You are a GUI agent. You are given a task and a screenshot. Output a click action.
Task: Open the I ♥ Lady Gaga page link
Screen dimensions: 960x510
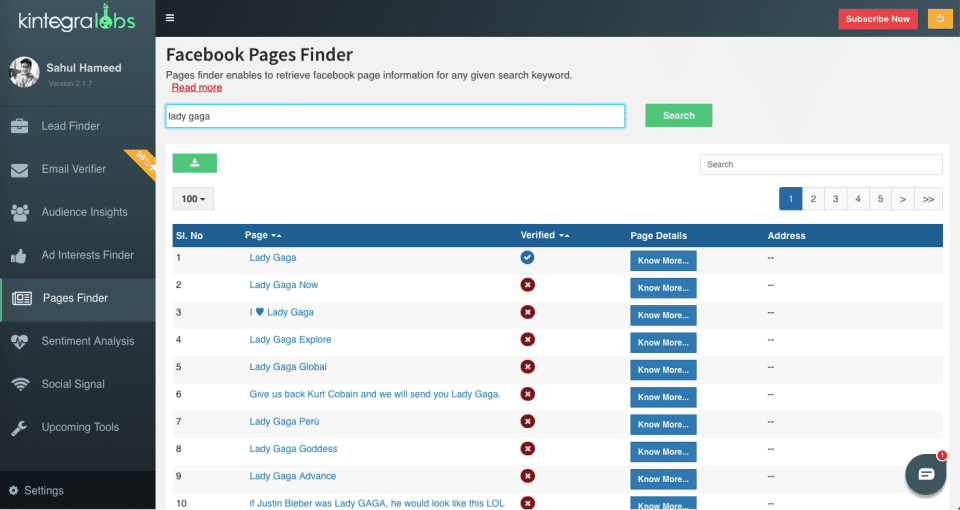point(282,312)
